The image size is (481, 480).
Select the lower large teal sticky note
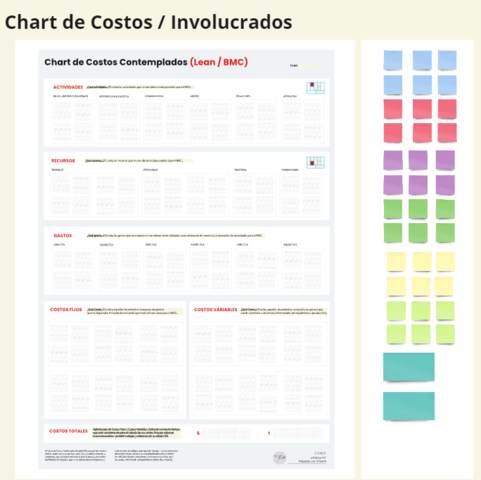[x=409, y=406]
